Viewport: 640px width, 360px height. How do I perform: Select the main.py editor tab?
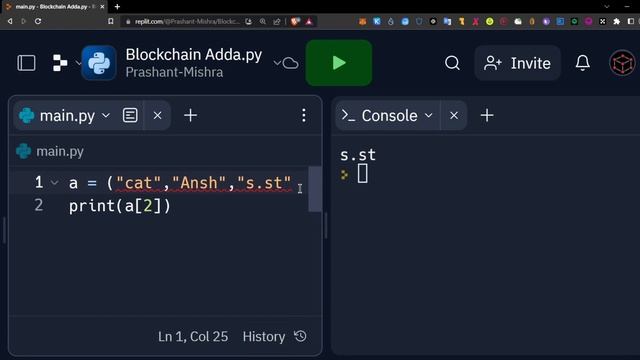67,116
